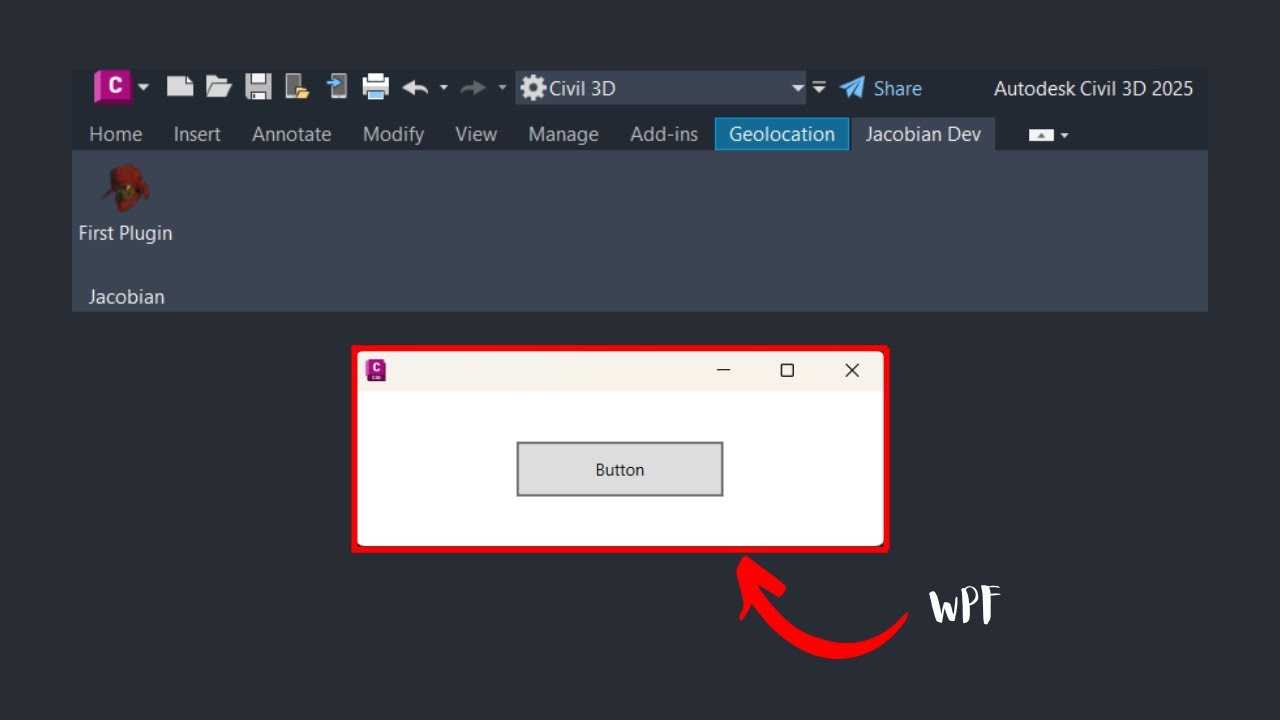
Task: Click the Jacobian panel title
Action: pyautogui.click(x=127, y=297)
